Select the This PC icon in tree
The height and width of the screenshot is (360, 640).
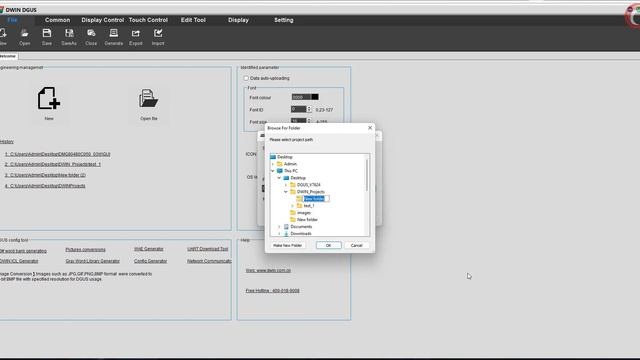click(280, 171)
